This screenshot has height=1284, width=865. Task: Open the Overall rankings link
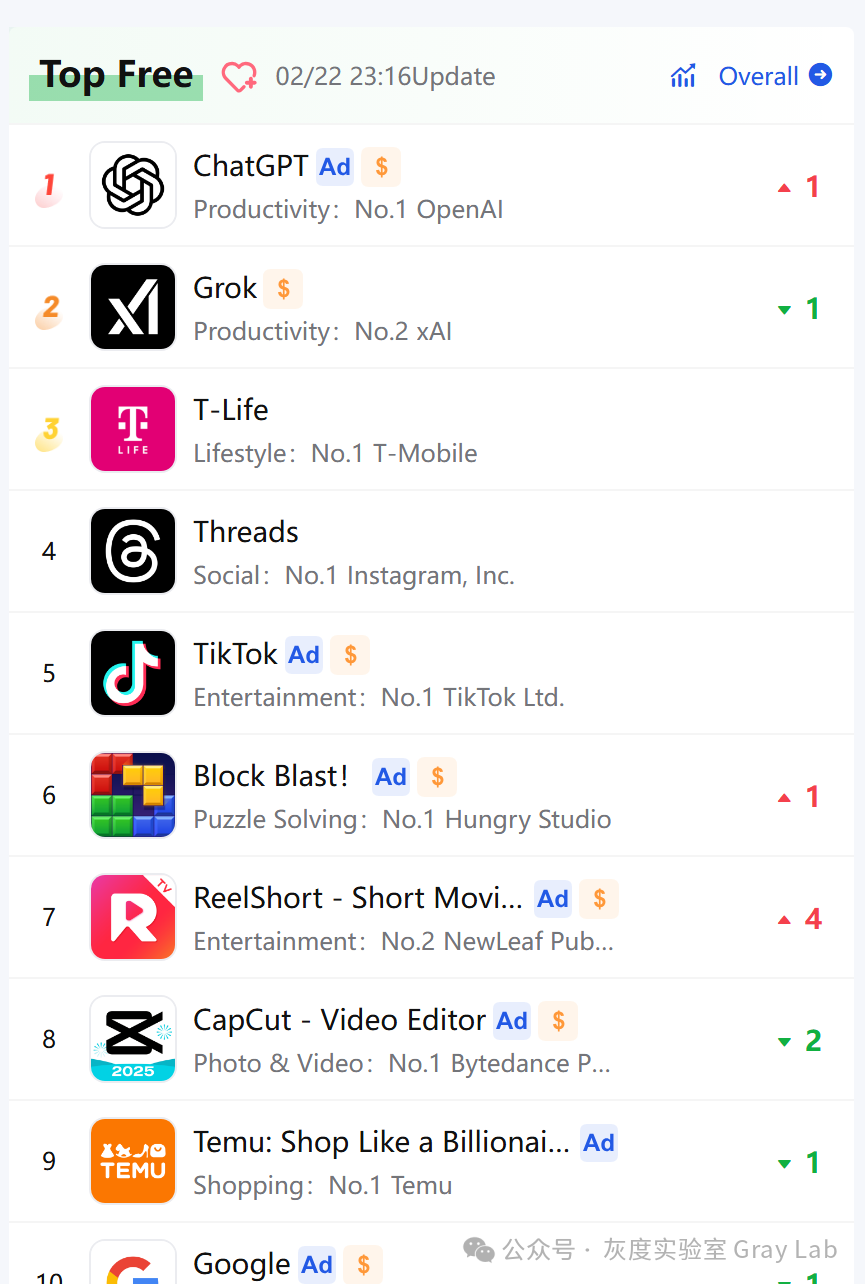pos(758,76)
